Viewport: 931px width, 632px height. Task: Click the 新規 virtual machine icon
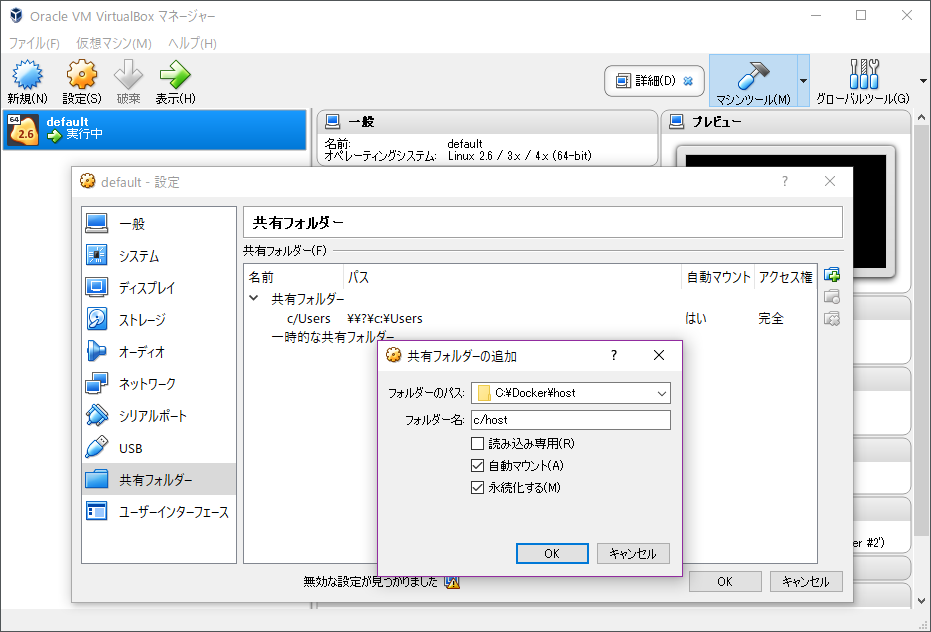pos(28,75)
